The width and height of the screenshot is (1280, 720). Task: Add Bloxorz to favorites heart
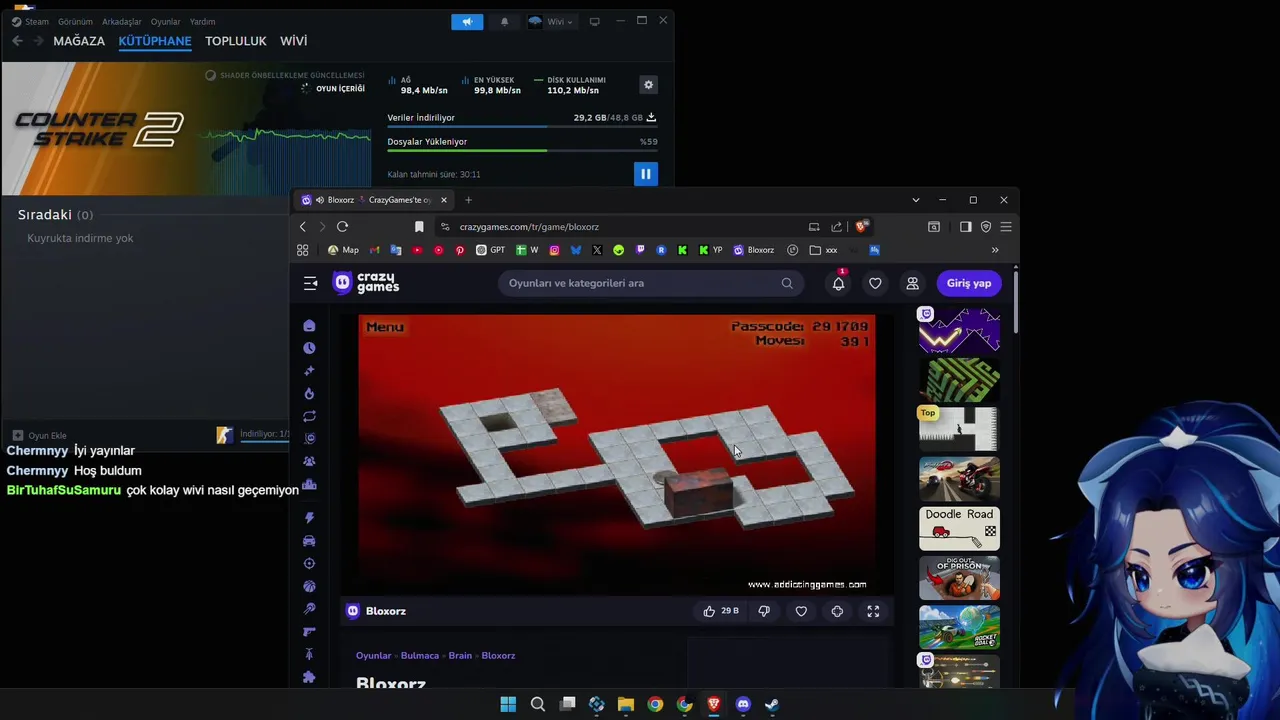(x=801, y=611)
